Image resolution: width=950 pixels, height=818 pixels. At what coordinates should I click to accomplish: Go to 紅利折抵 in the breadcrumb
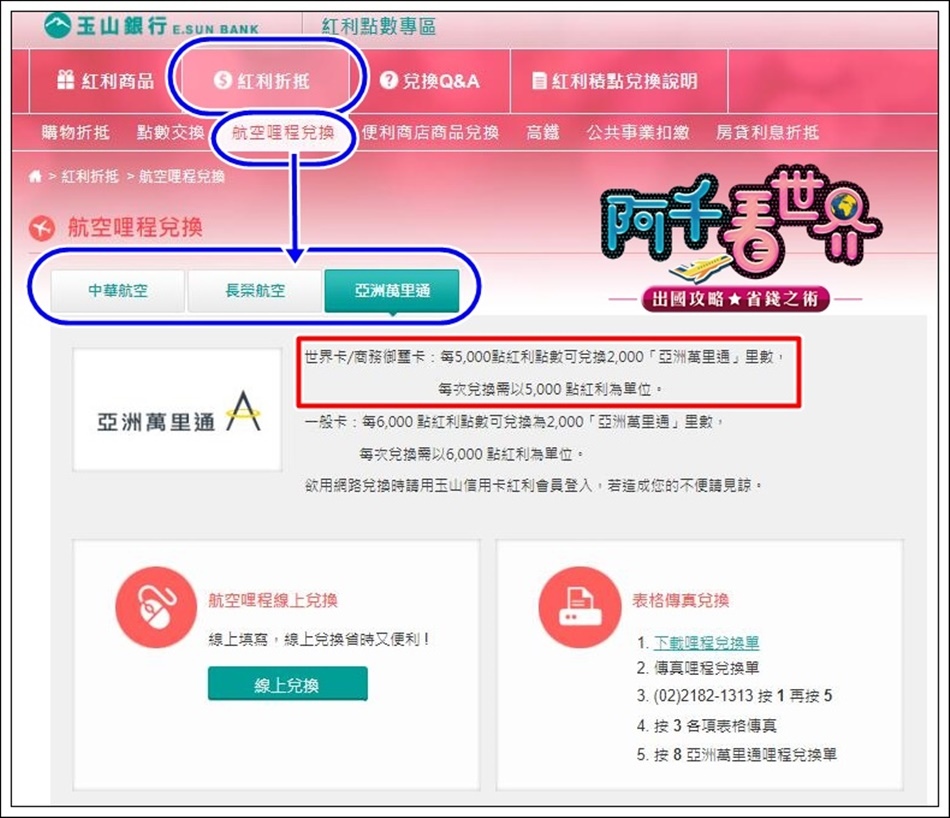coord(90,176)
